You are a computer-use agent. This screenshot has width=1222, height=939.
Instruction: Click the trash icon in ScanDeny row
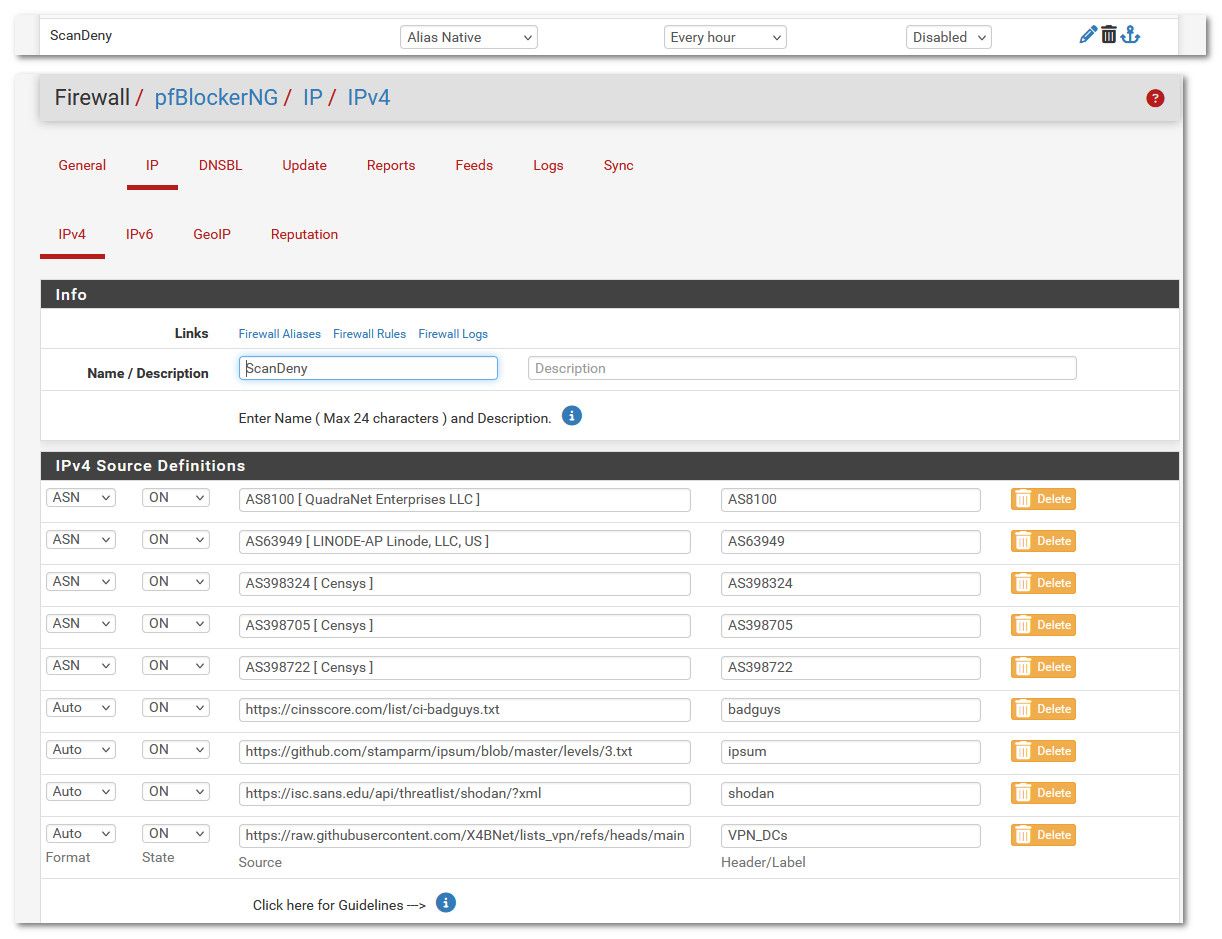pos(1109,36)
